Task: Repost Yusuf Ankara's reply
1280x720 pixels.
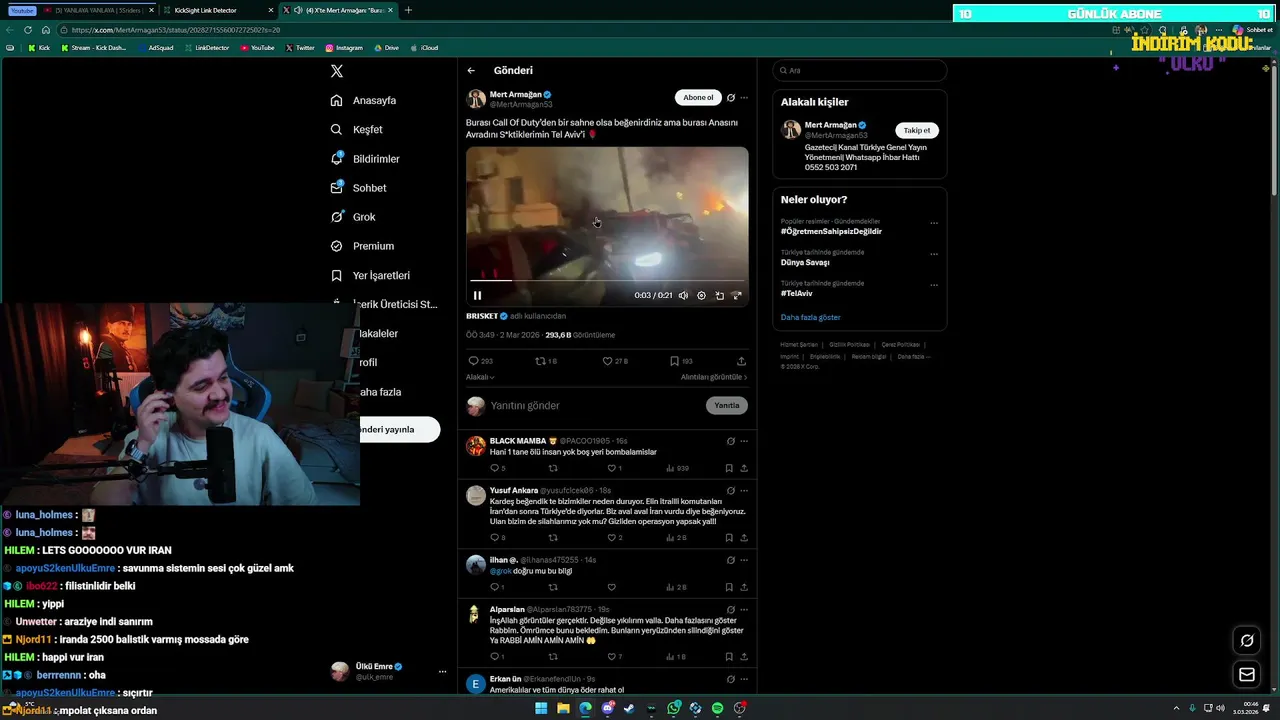Action: (553, 538)
